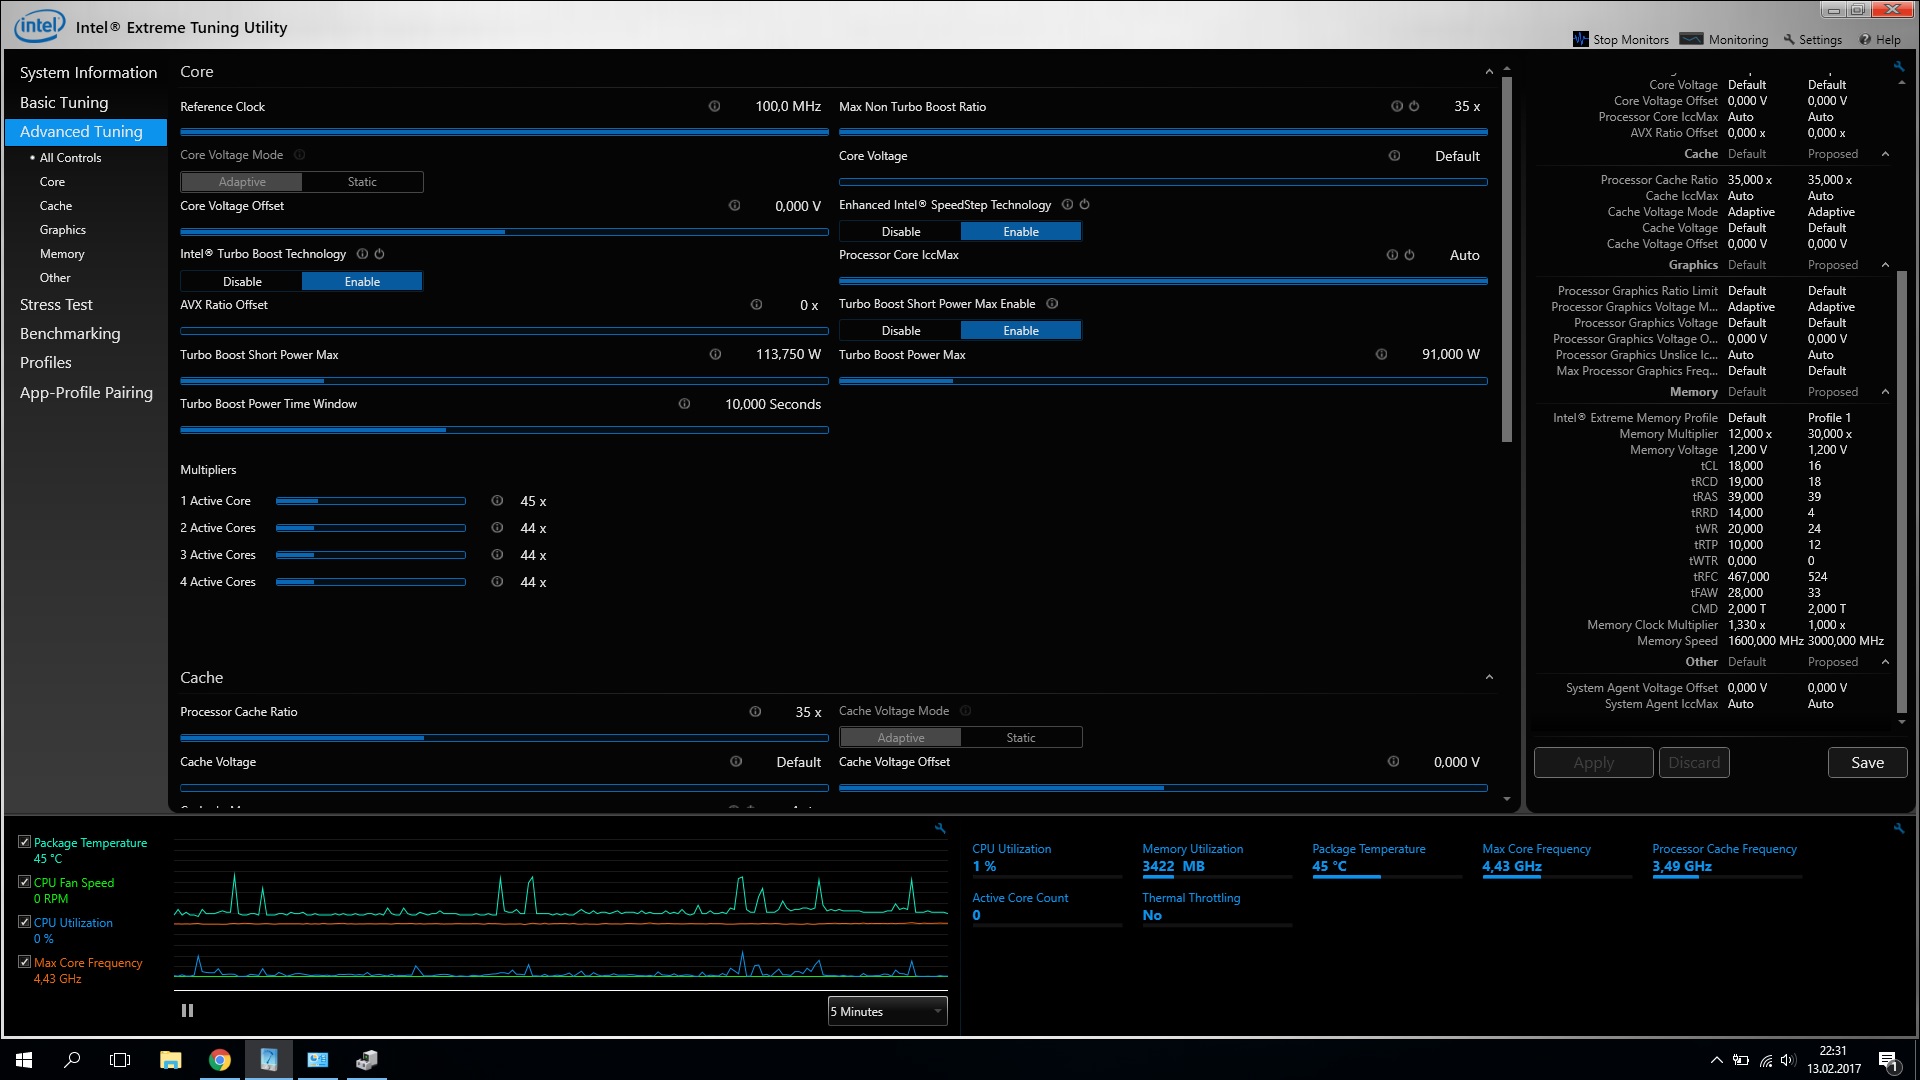Collapse Other group in summary panel

[1885, 662]
